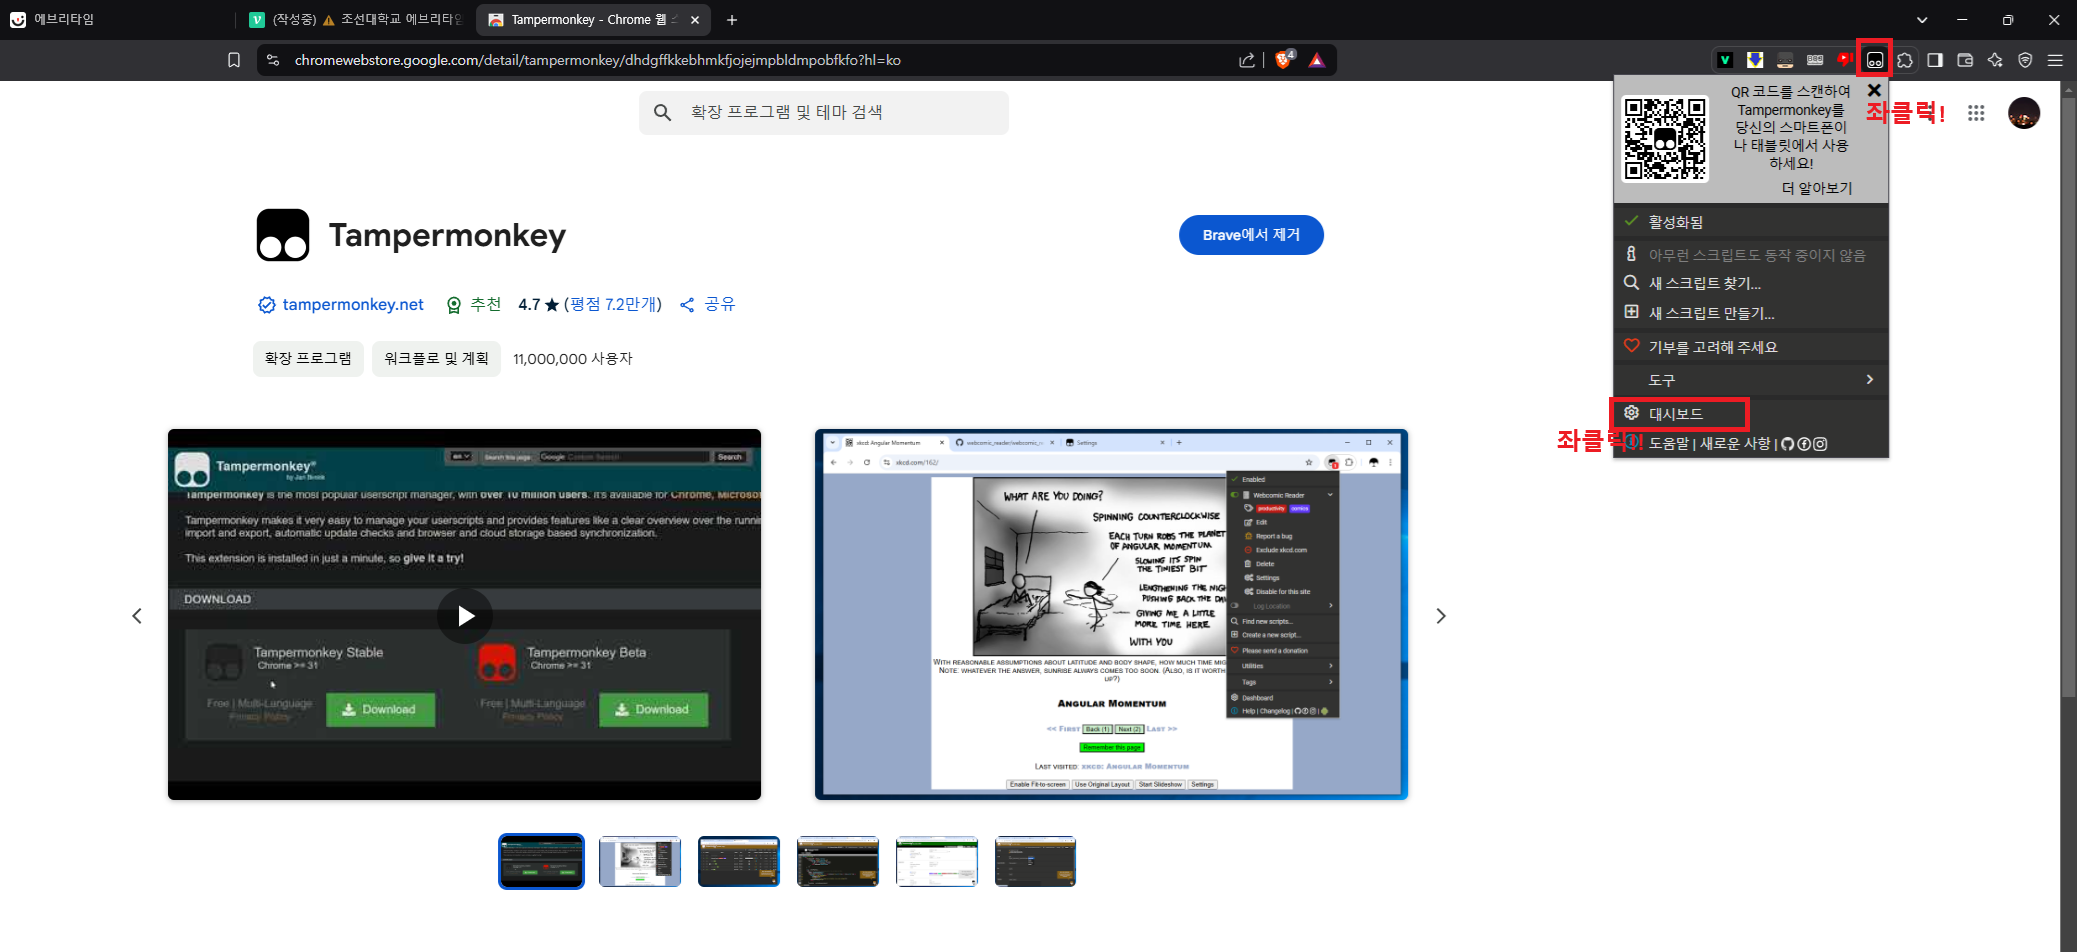
Task: Open Tampermonkey GitHub icon in popup footer
Action: [x=1788, y=444]
